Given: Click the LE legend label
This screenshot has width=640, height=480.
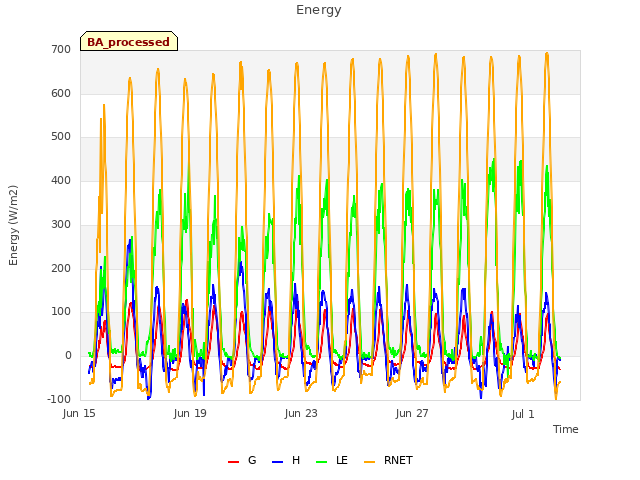Looking at the screenshot, I should pos(342,460).
